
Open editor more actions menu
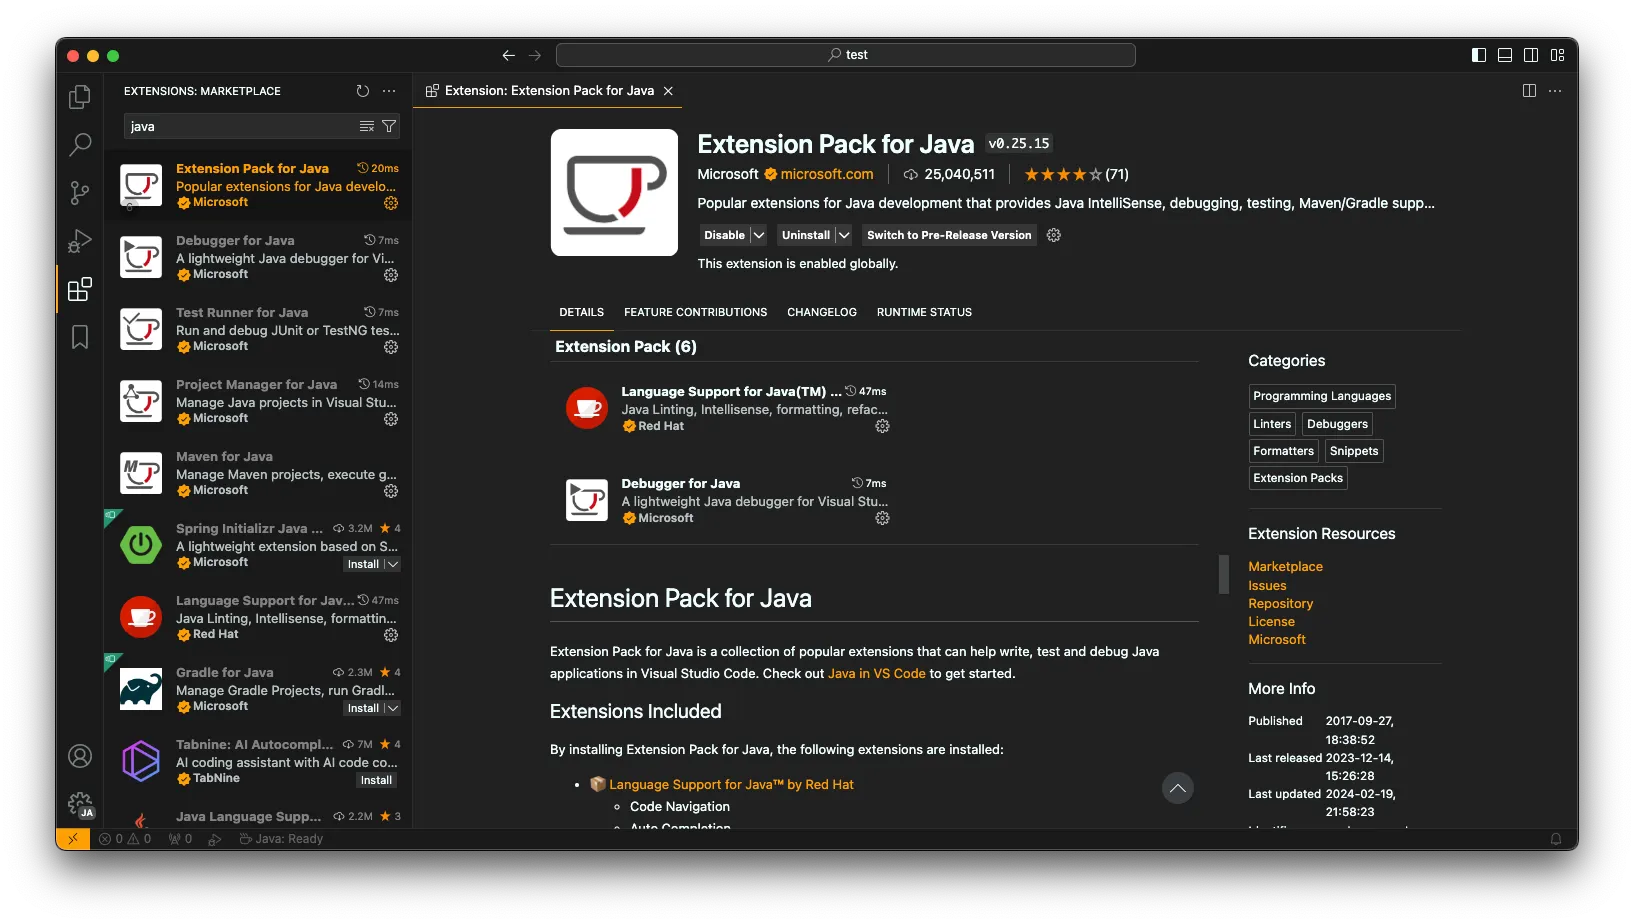(x=1555, y=91)
